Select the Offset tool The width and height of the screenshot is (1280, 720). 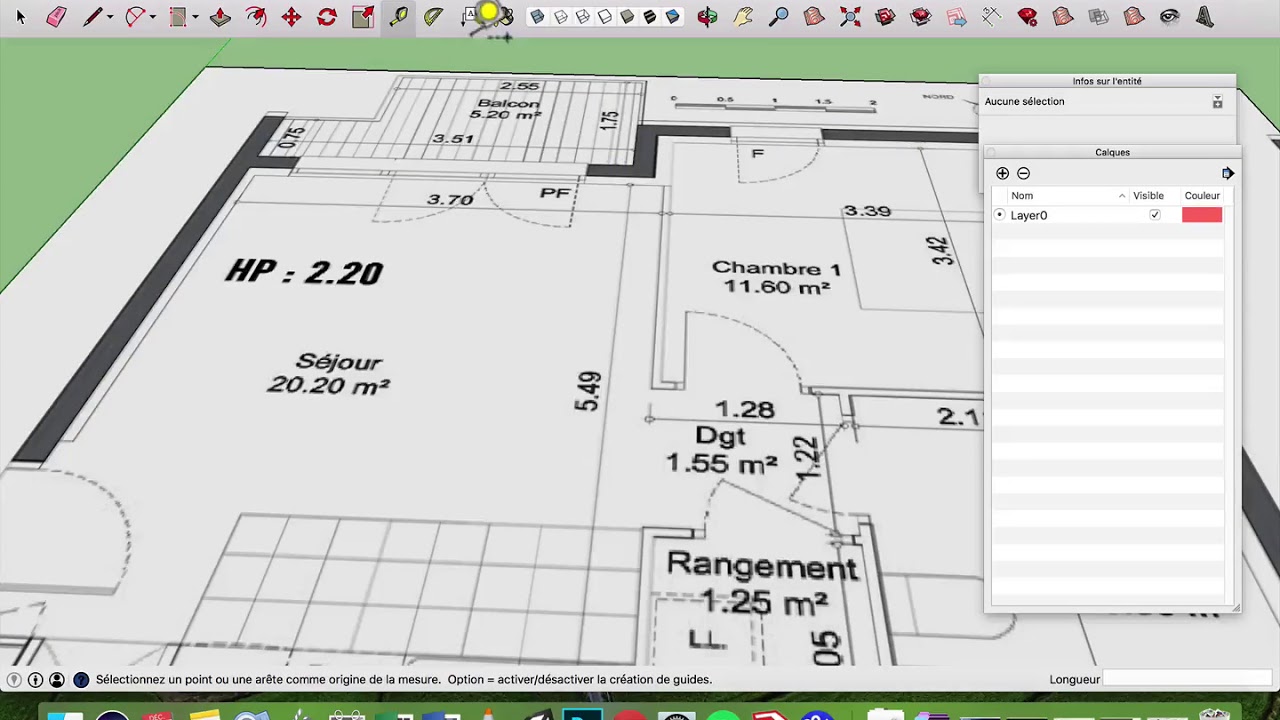[x=256, y=17]
